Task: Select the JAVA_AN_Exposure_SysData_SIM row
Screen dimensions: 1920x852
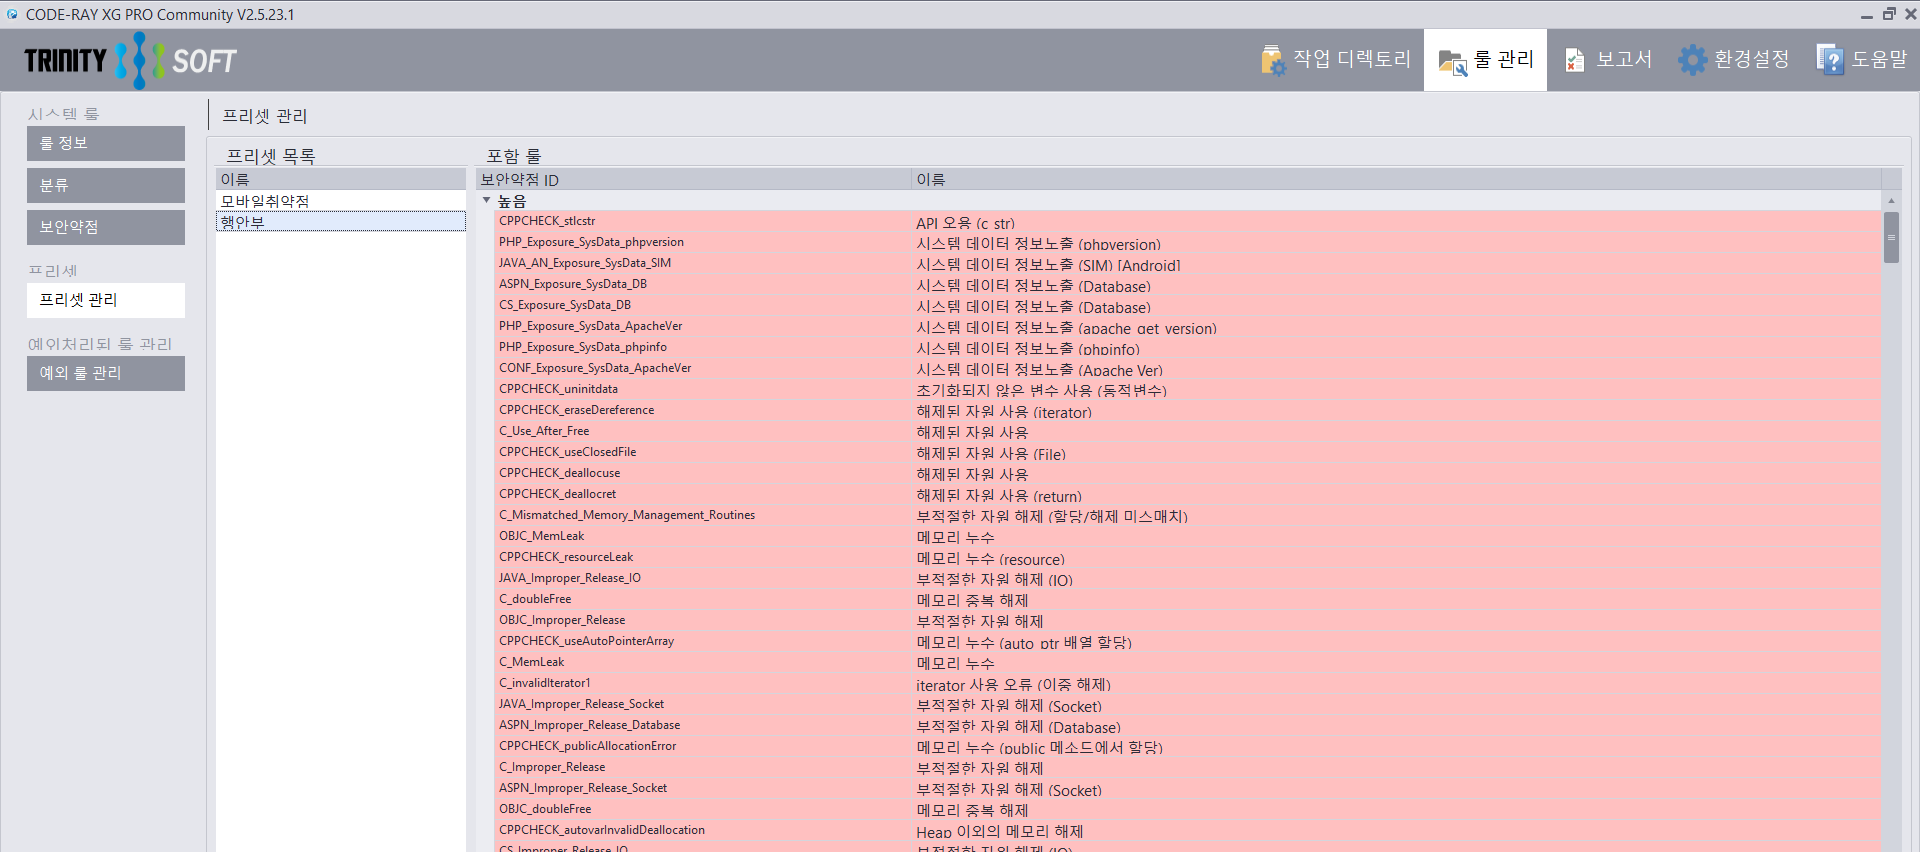Action: coord(1188,264)
